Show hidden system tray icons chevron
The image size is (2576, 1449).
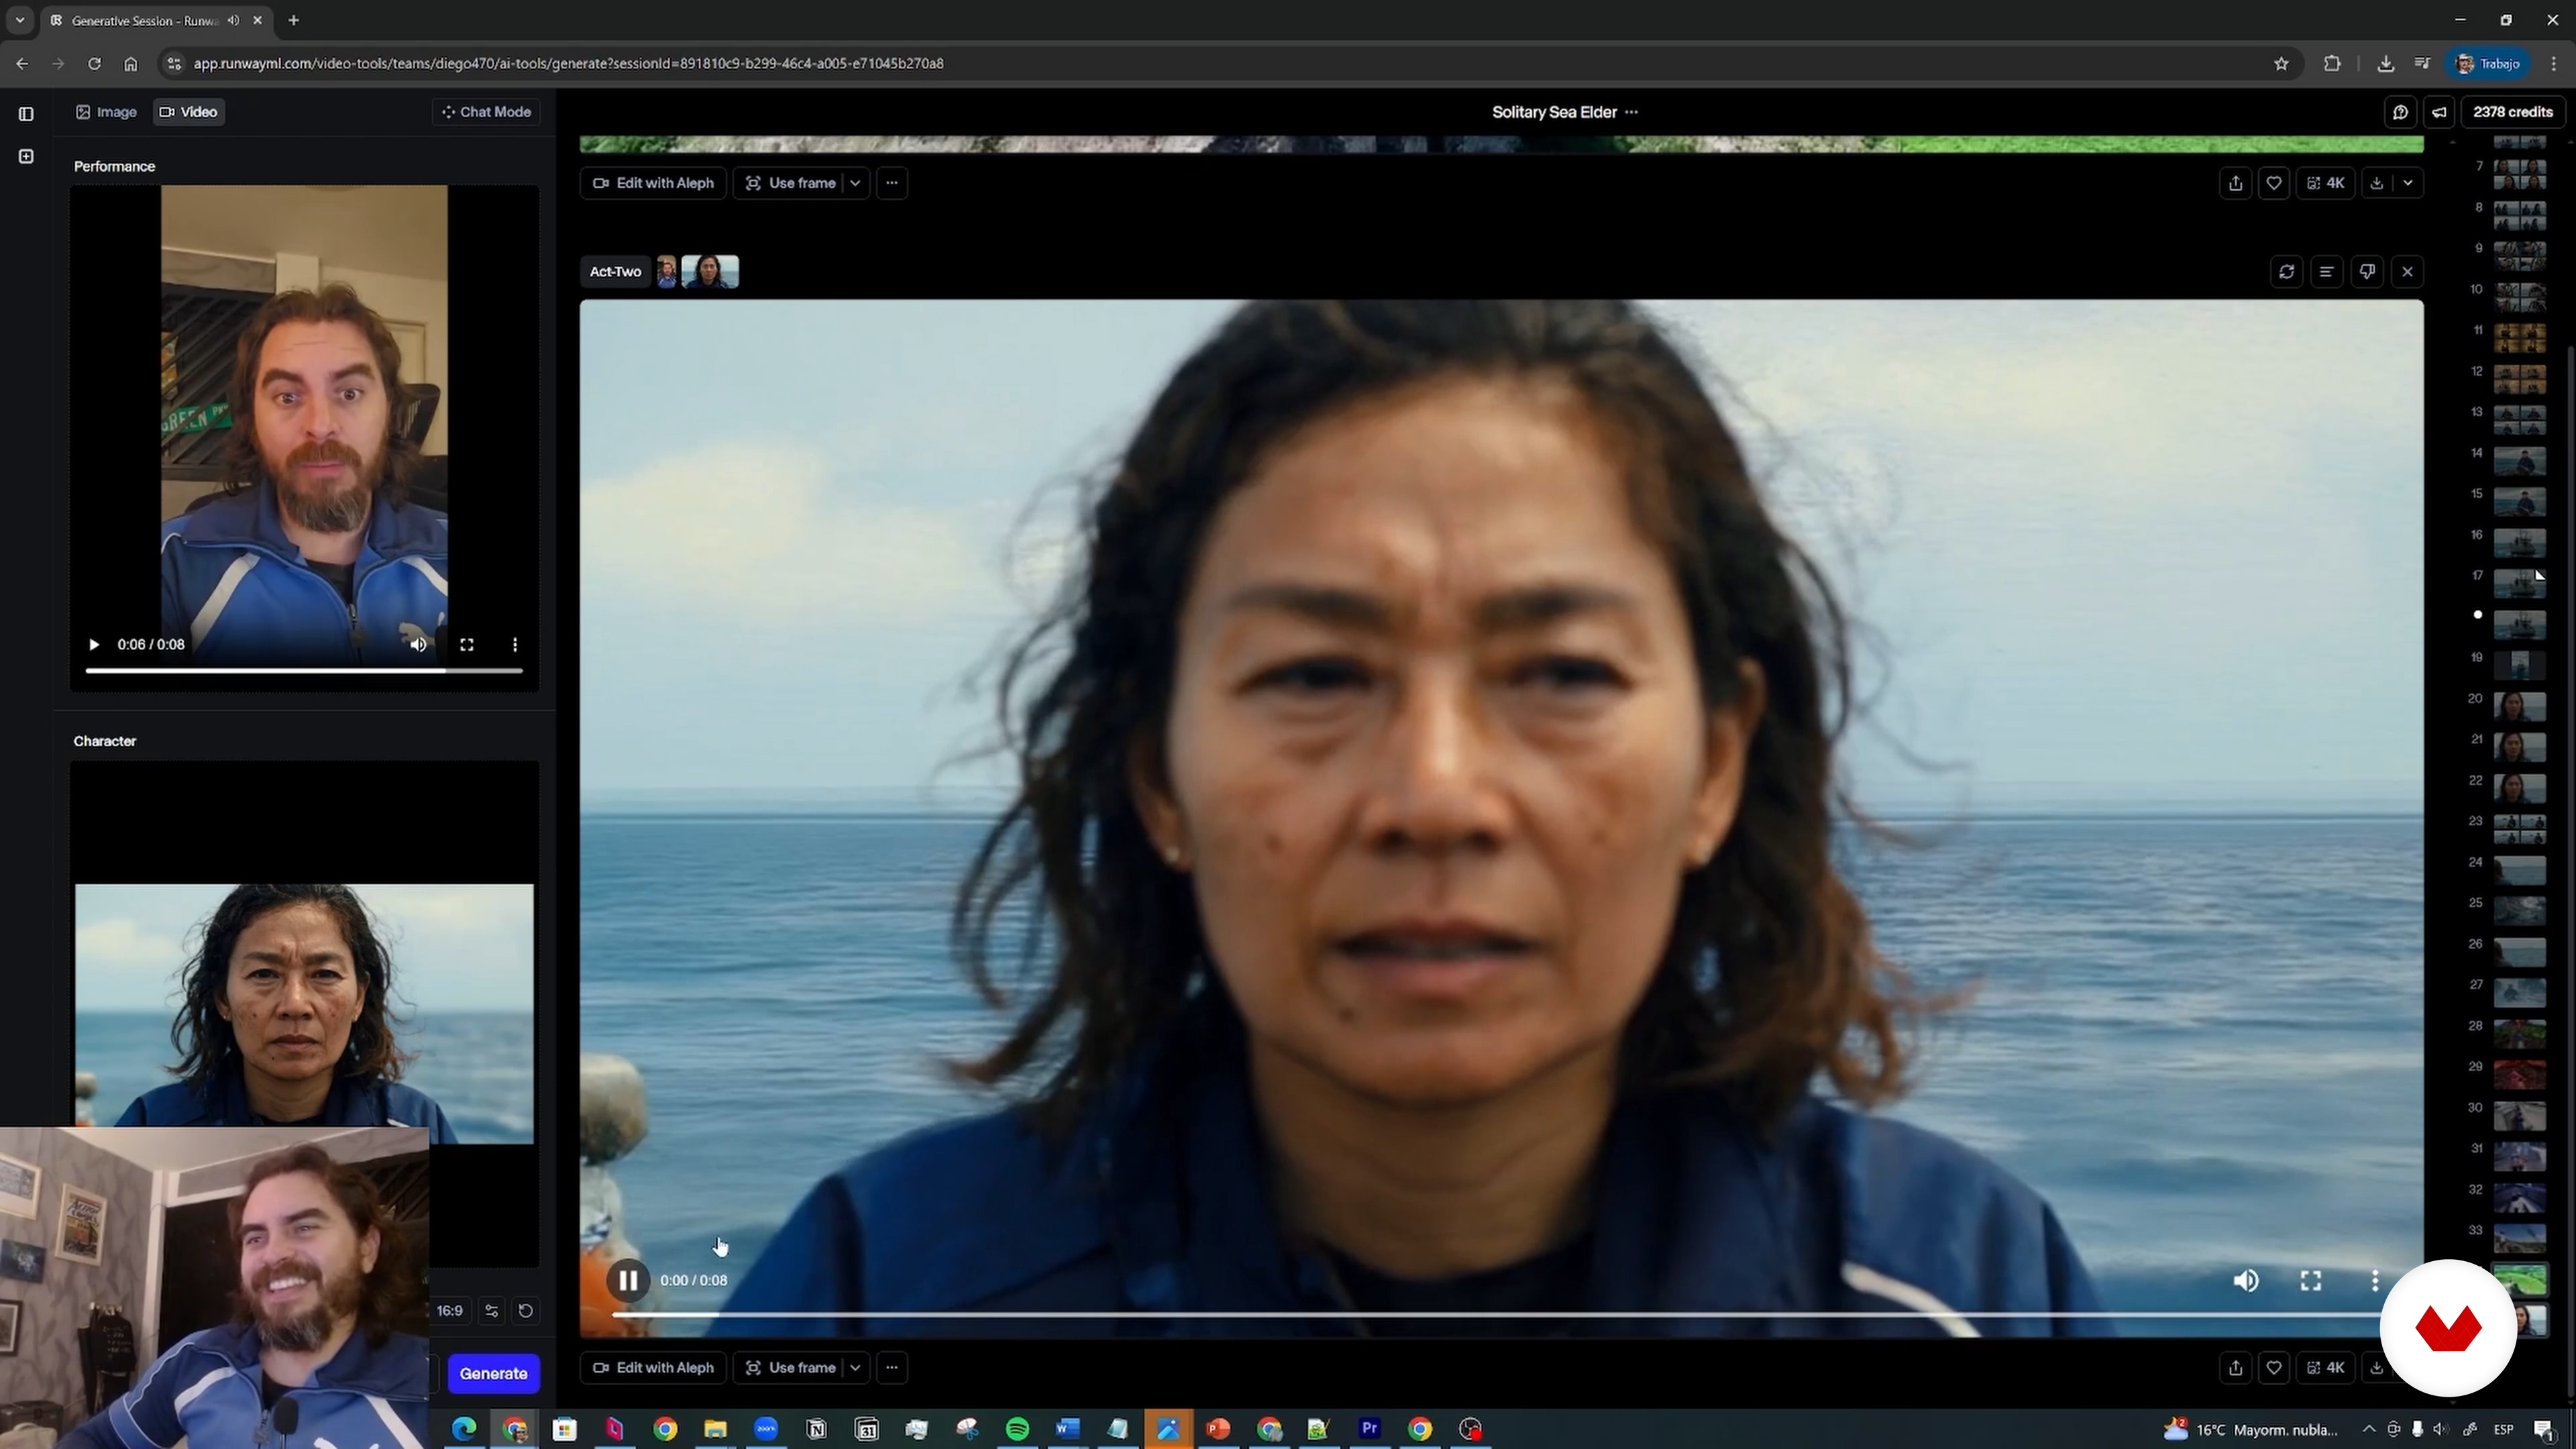(2369, 1430)
